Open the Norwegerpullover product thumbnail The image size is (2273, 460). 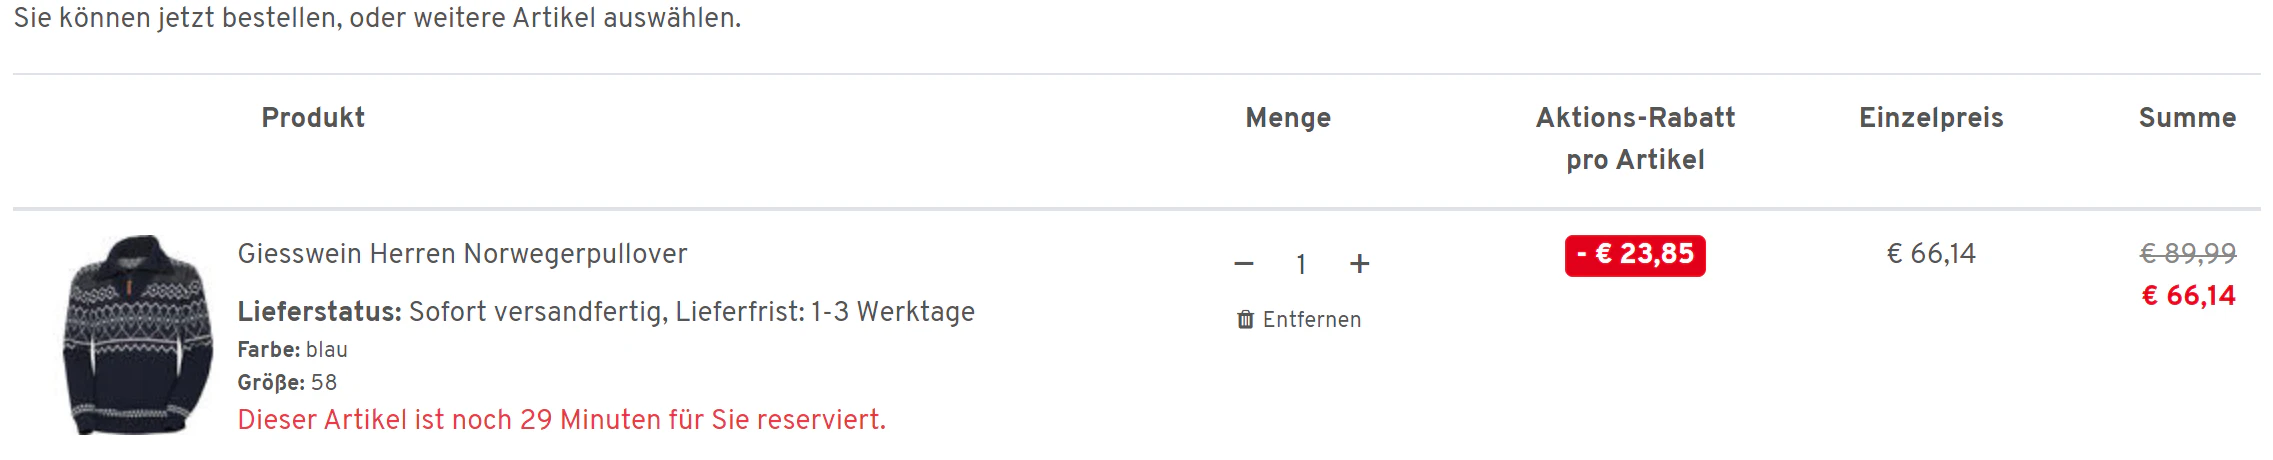(x=138, y=335)
